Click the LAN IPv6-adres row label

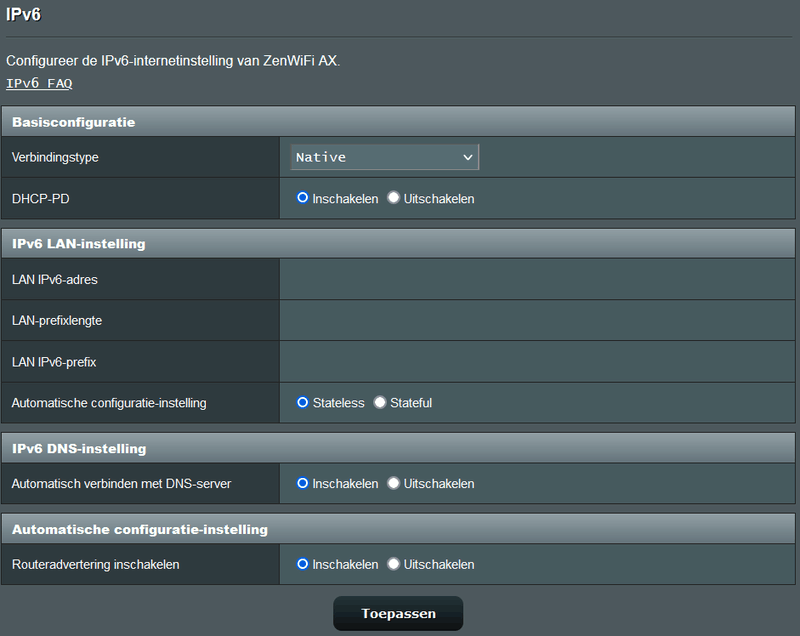point(54,280)
